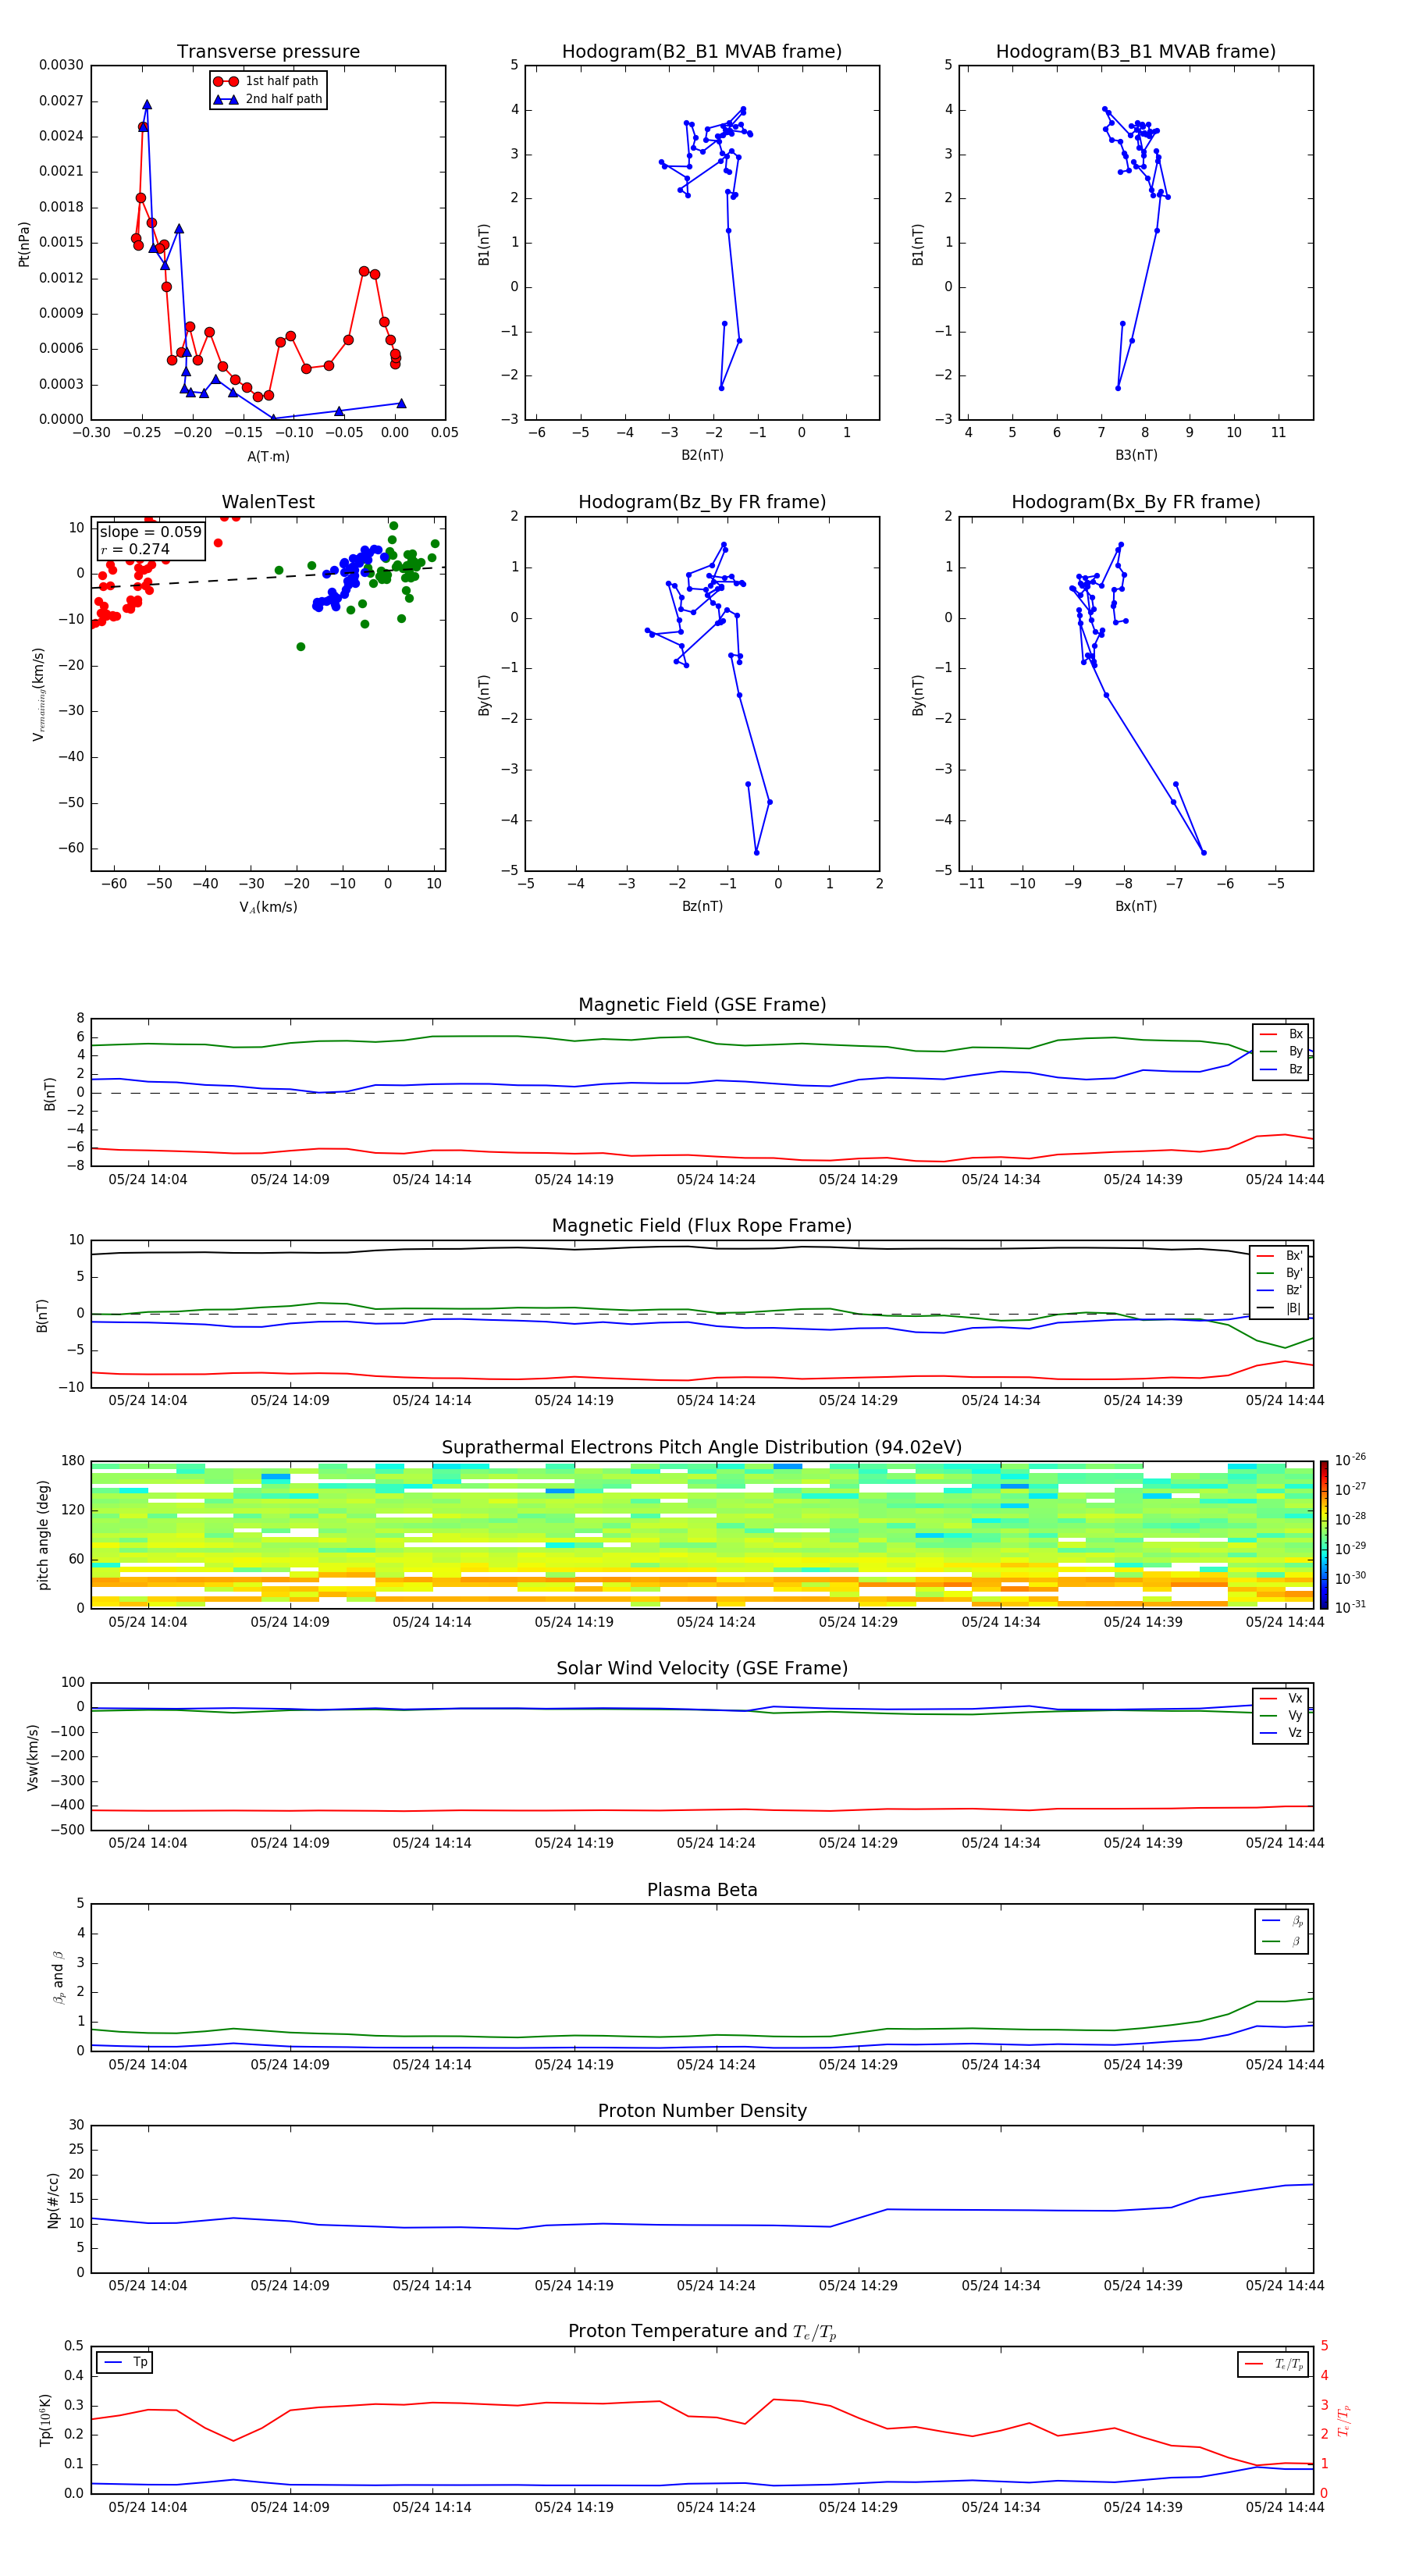Click the 'Bz(nT)' x-axis label

pos(702,906)
